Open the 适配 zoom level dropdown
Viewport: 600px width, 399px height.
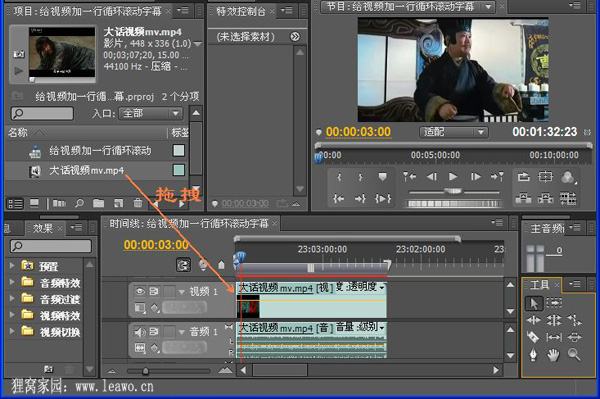[453, 132]
